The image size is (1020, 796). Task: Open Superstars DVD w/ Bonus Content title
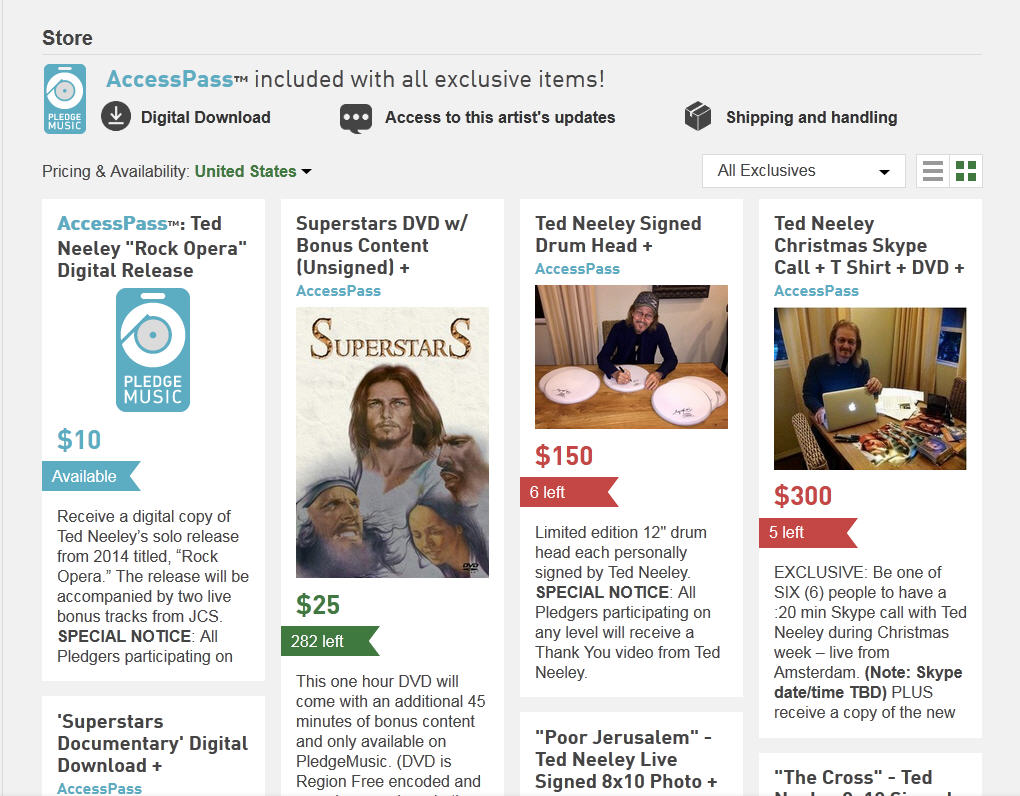click(x=382, y=245)
